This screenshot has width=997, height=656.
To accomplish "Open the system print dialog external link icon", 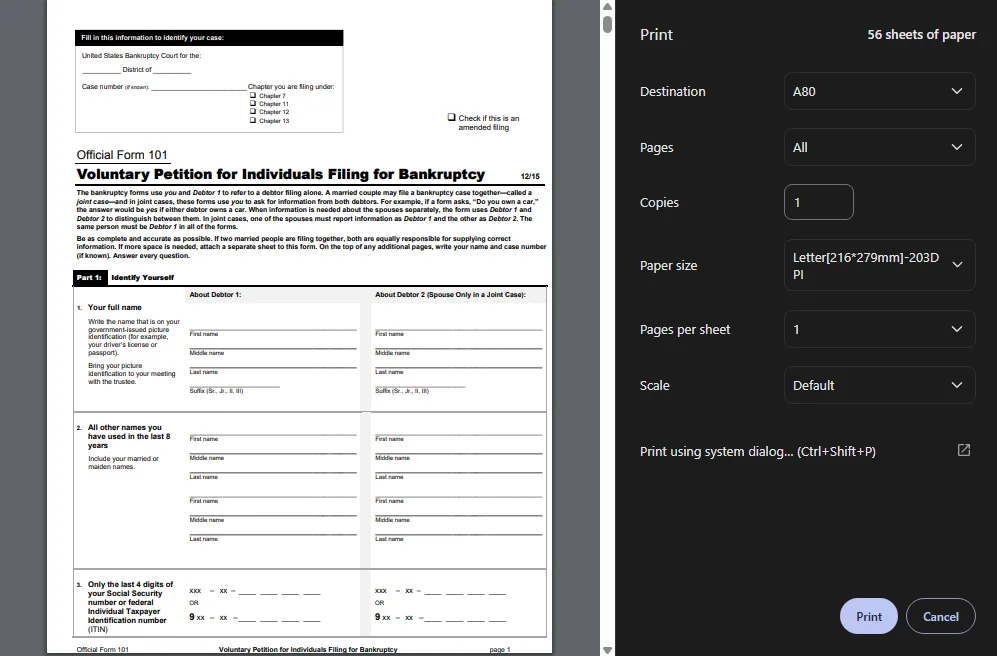I will [964, 450].
